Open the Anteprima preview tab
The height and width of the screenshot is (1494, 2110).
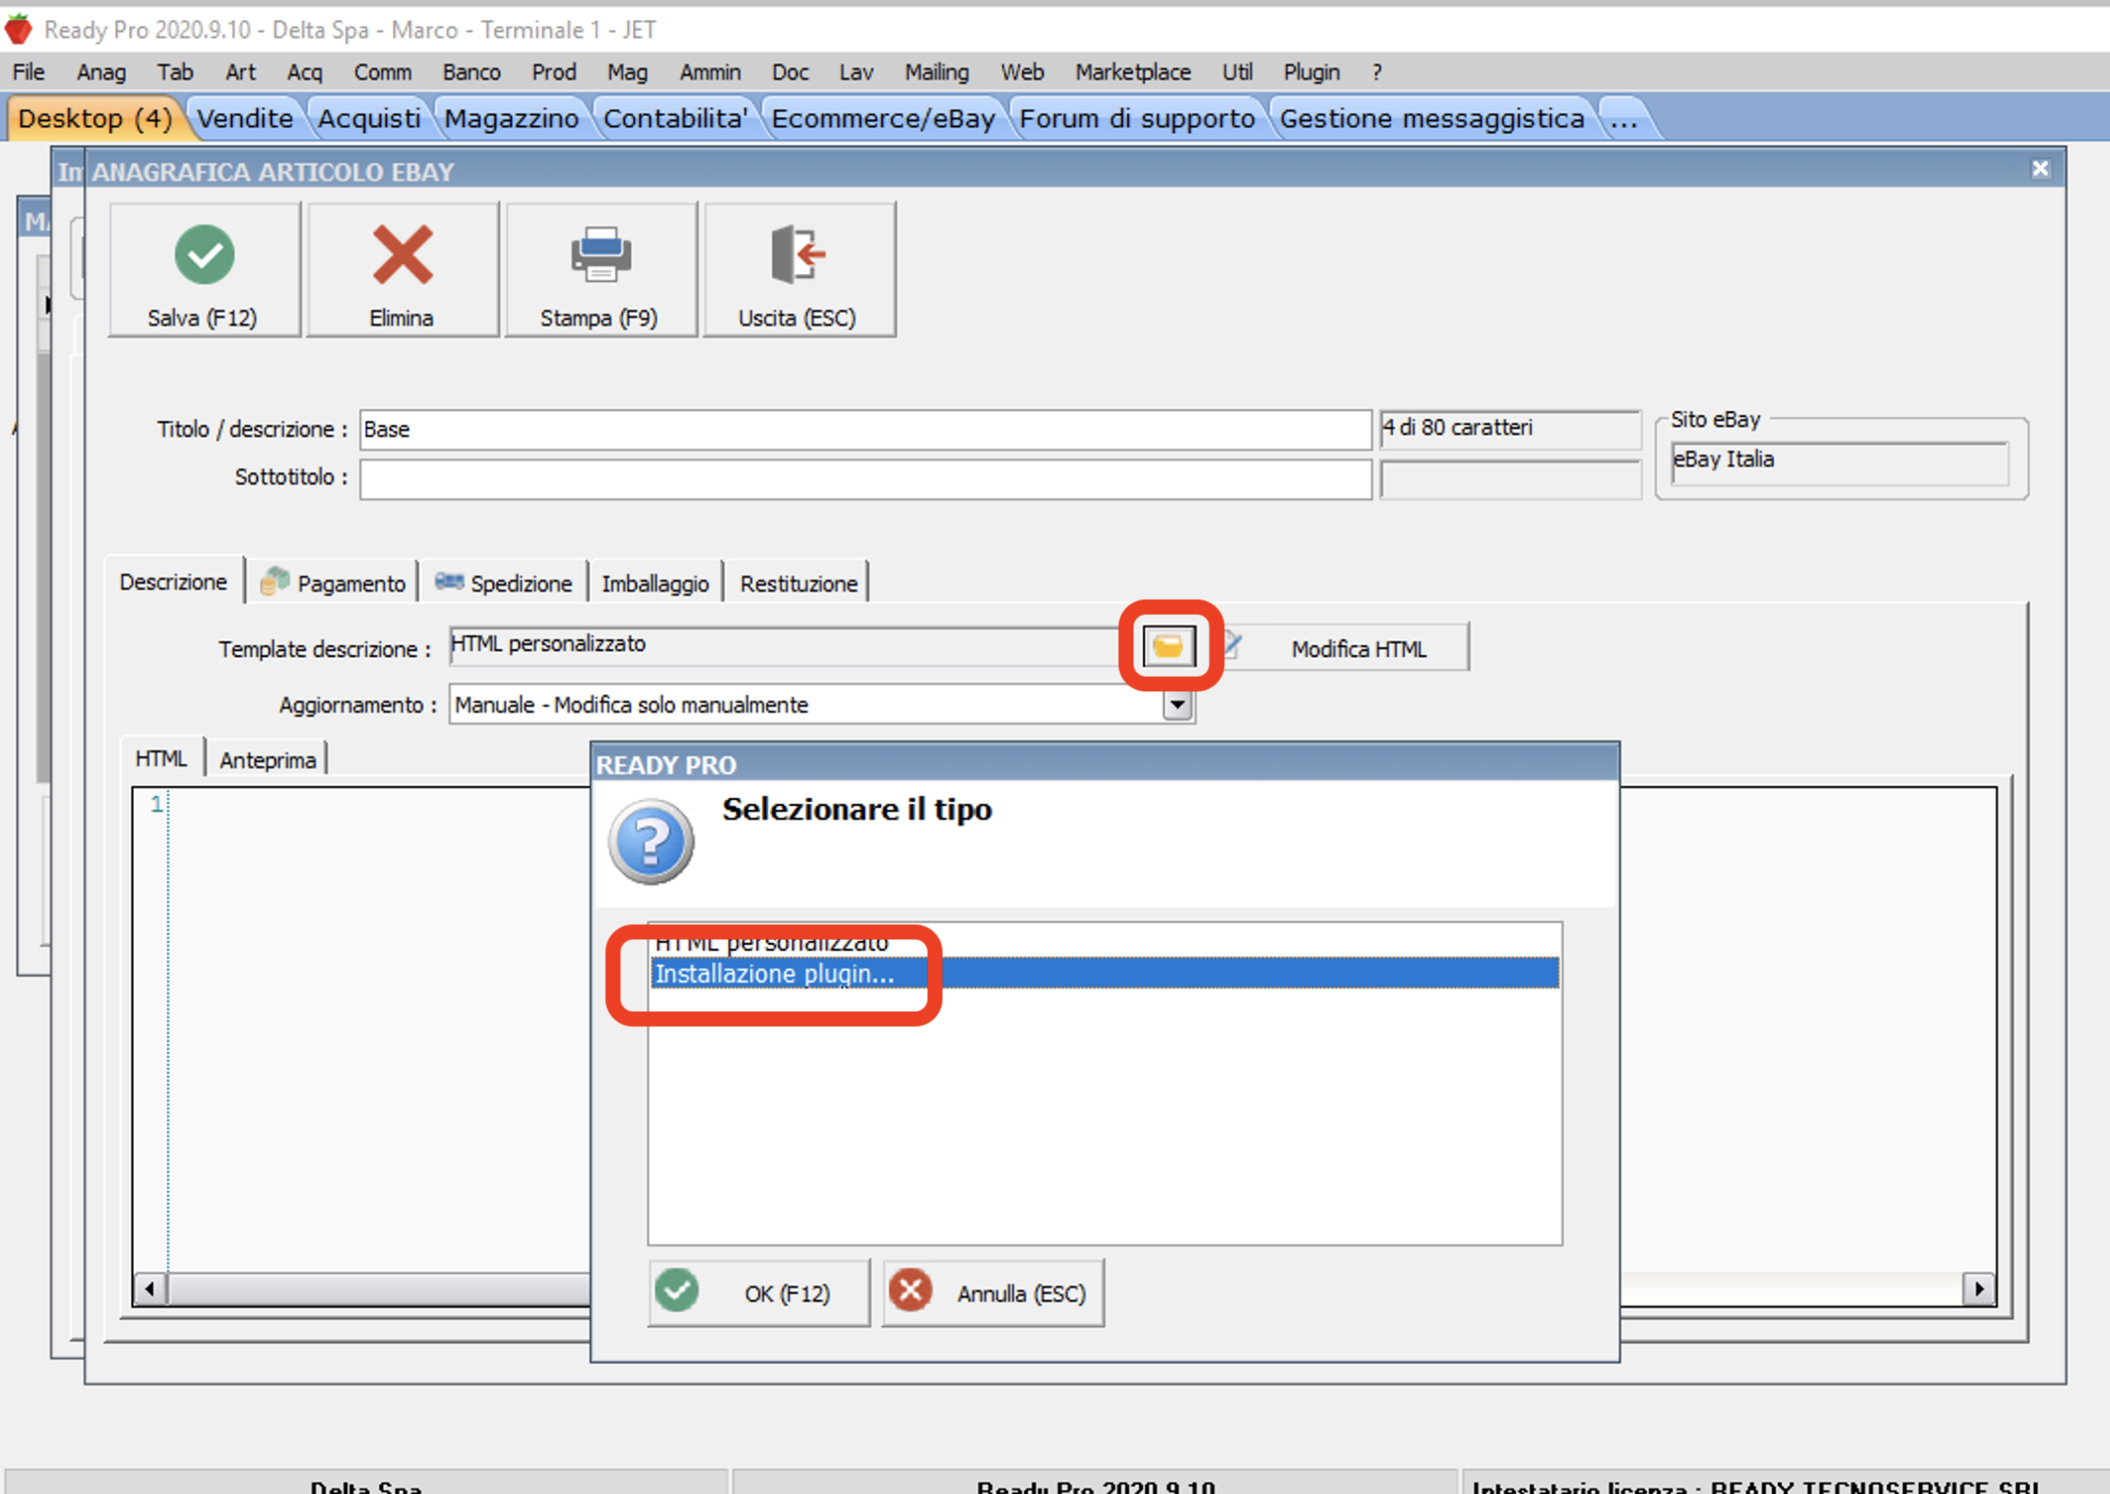point(267,760)
